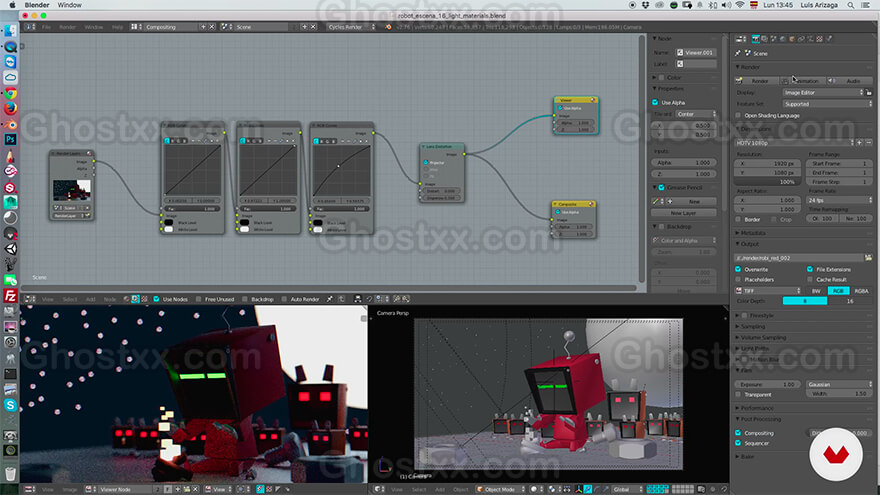Open the Display Image Editor dropdown
880x495 pixels.
823,93
